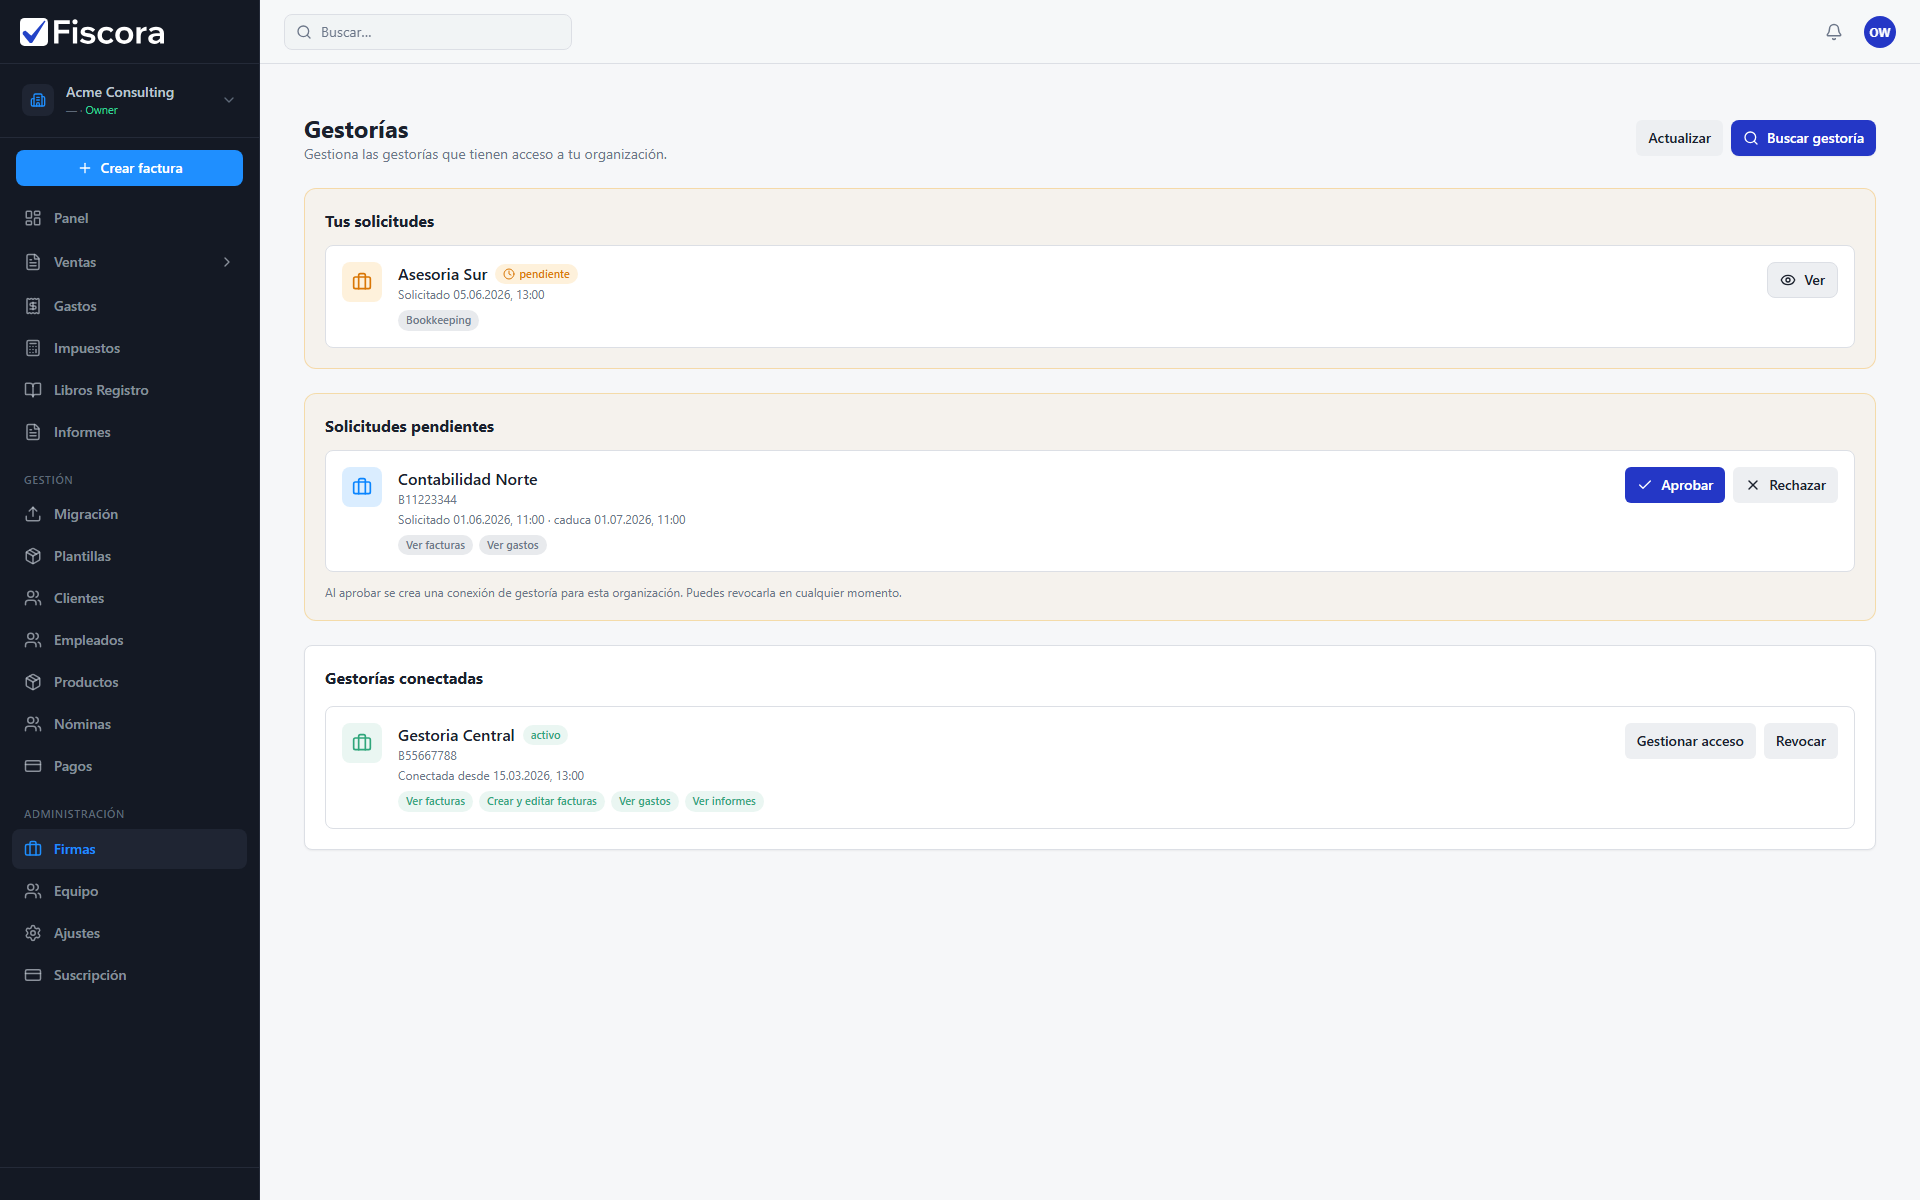Click the Libros Registro book icon
1920x1200 pixels.
[x=33, y=390]
